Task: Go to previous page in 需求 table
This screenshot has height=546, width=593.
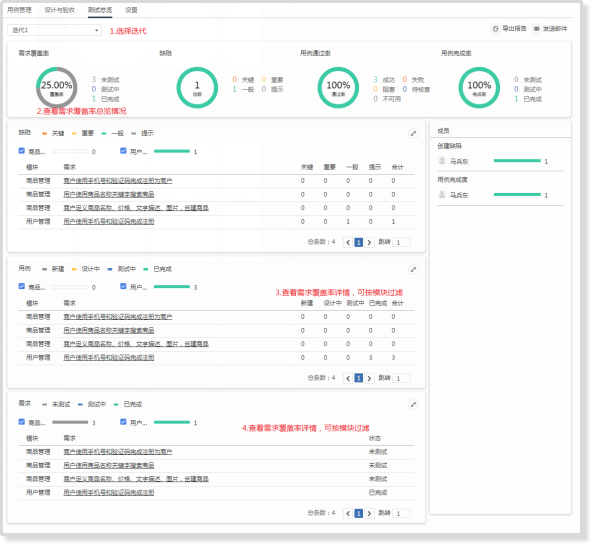Action: (x=348, y=513)
